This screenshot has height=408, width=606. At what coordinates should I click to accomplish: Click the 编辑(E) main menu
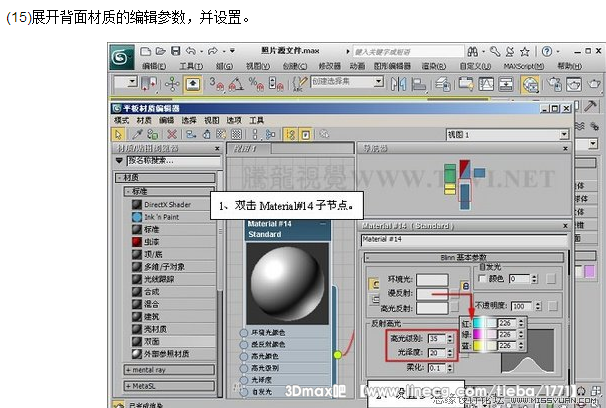[x=154, y=66]
